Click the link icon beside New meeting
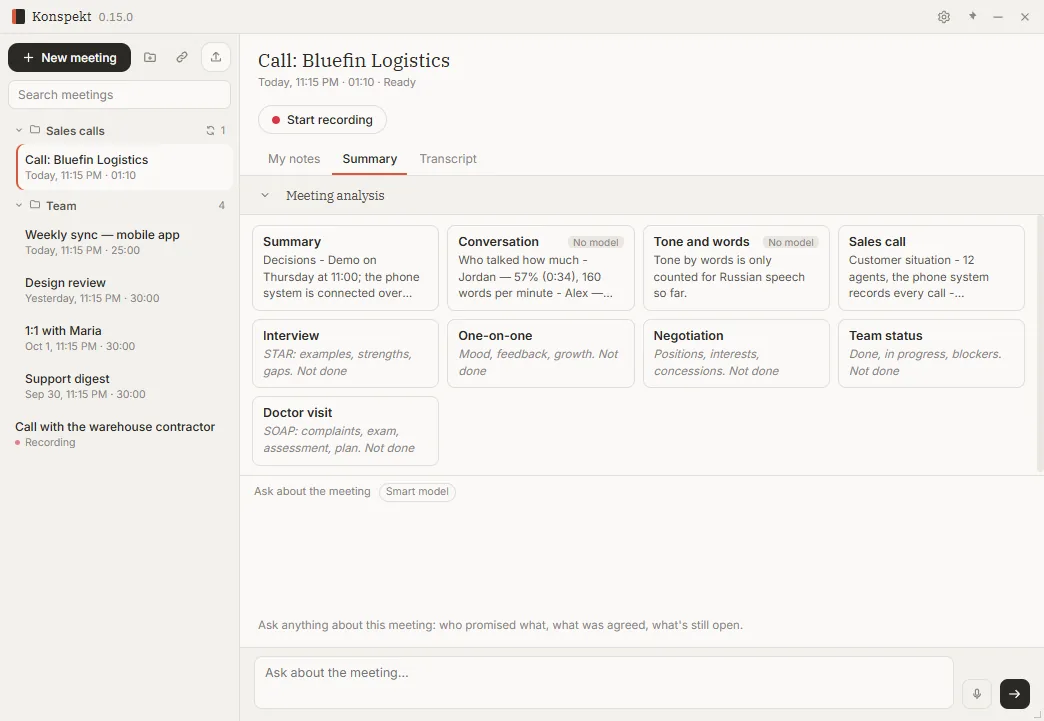1044x721 pixels. (x=182, y=57)
